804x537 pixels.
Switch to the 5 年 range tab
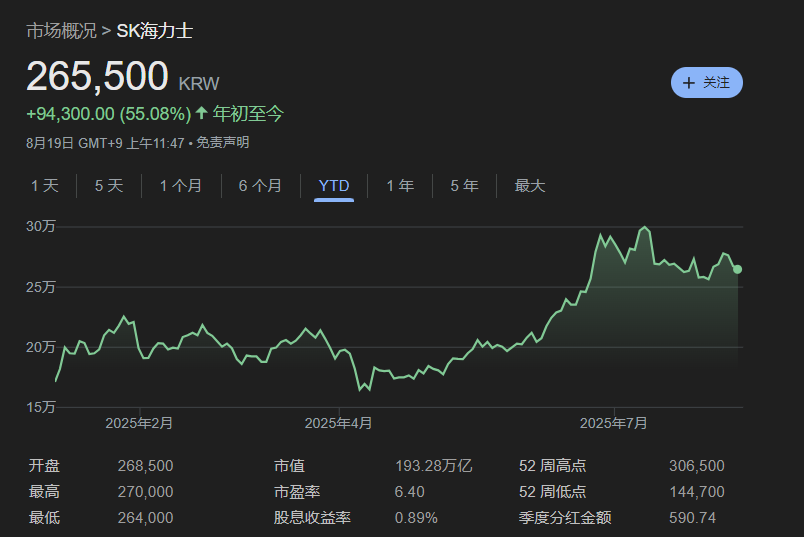(465, 186)
